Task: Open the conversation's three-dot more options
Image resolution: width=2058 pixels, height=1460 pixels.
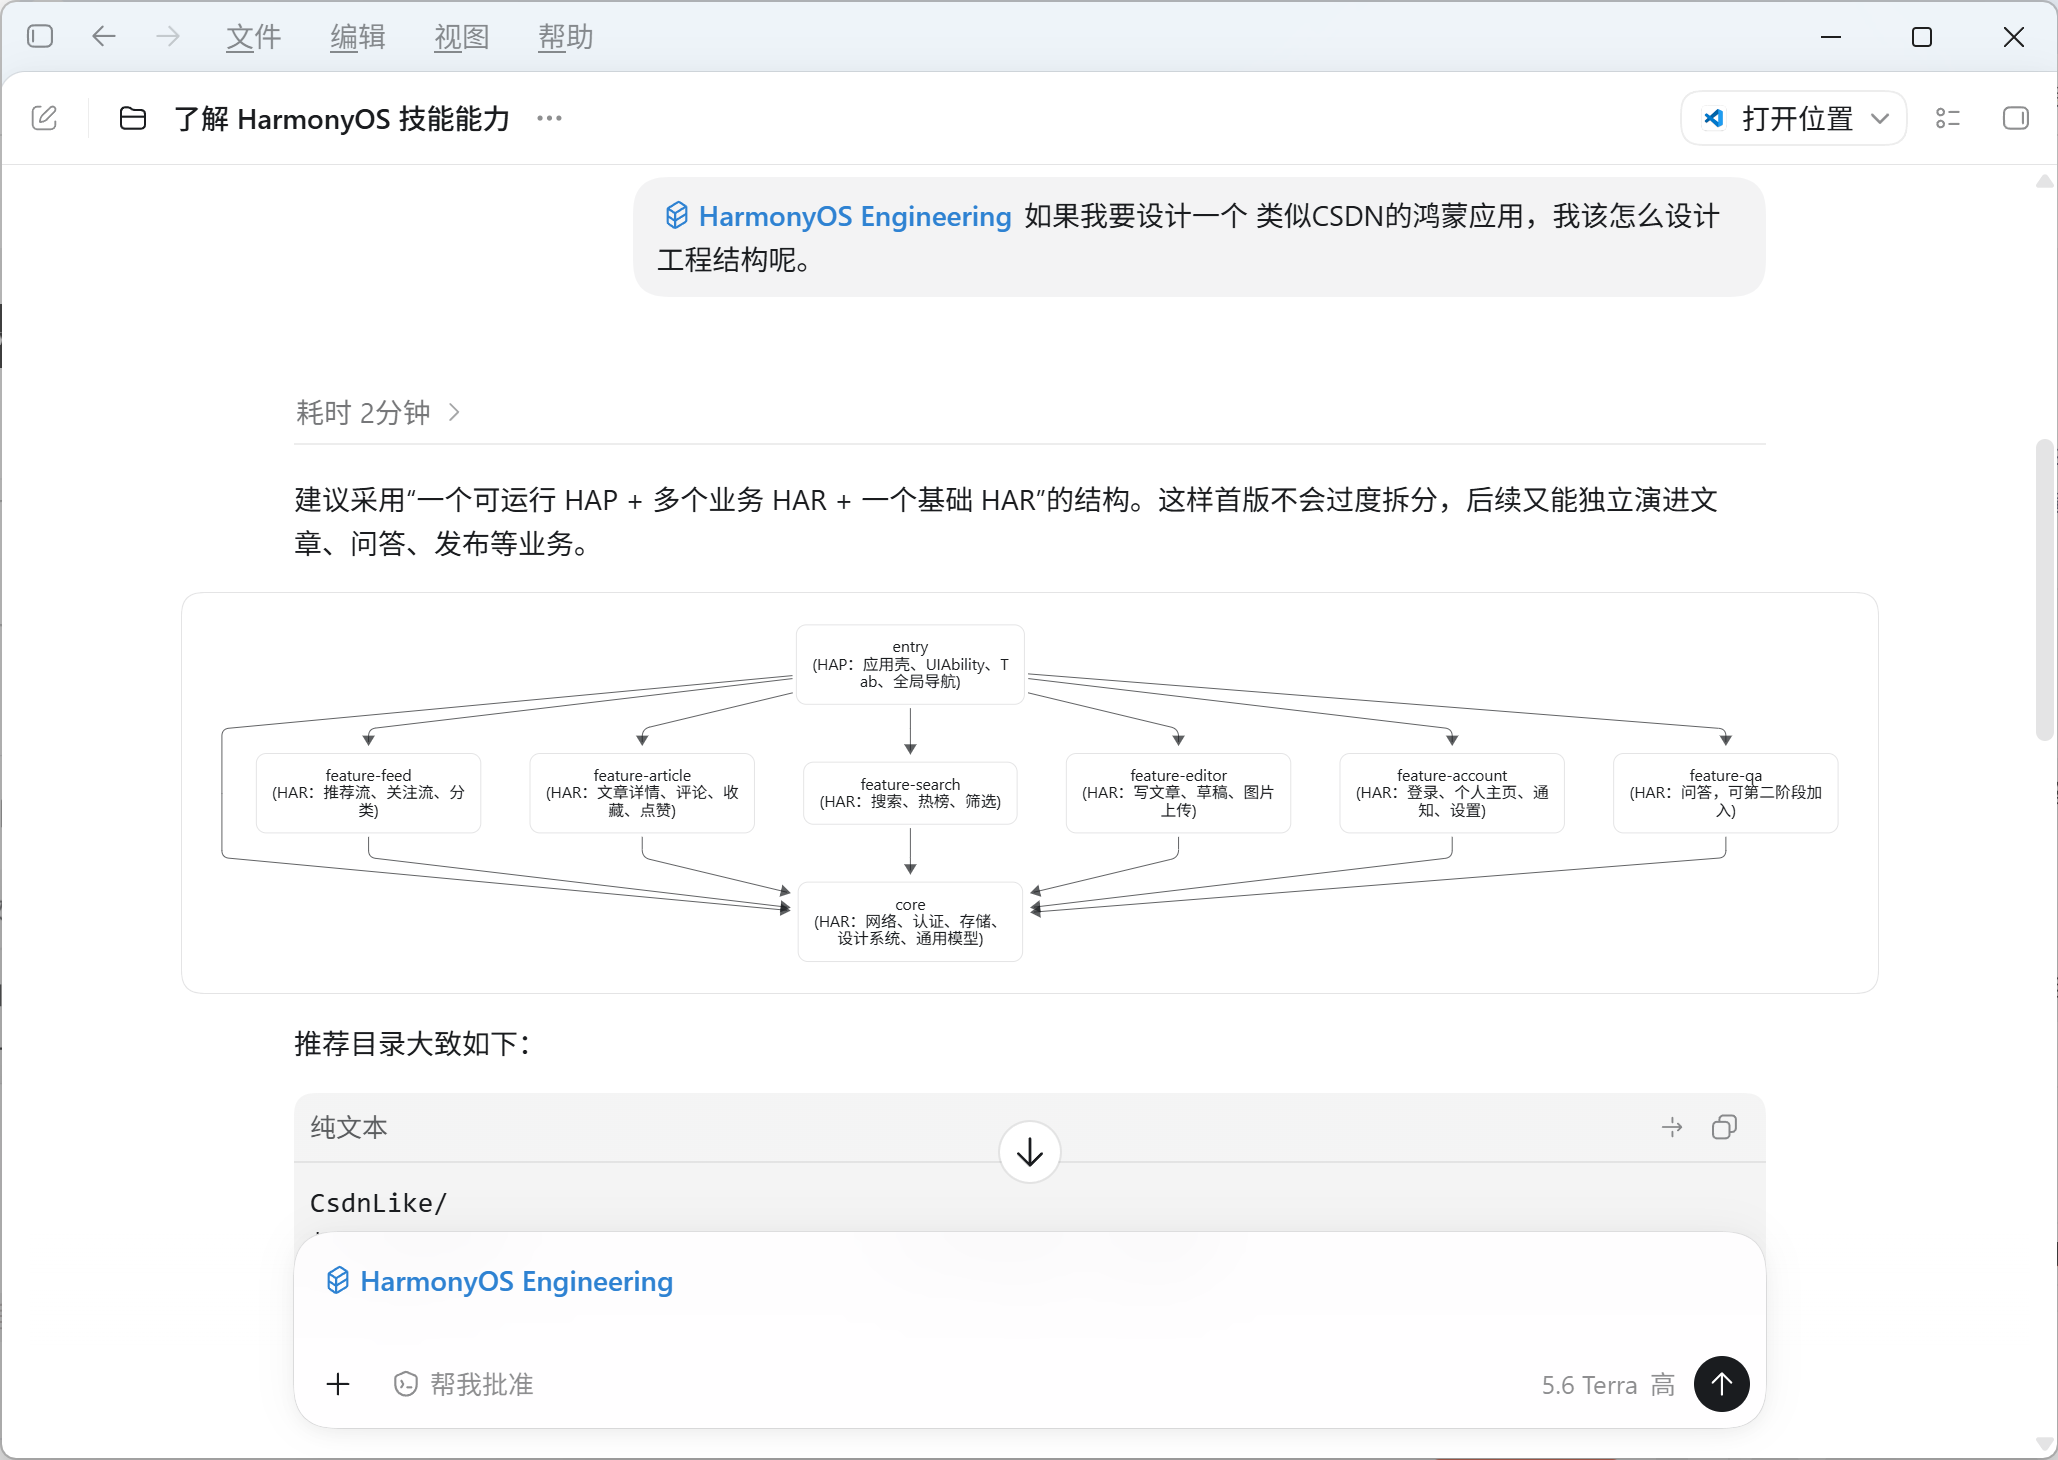Action: point(549,118)
